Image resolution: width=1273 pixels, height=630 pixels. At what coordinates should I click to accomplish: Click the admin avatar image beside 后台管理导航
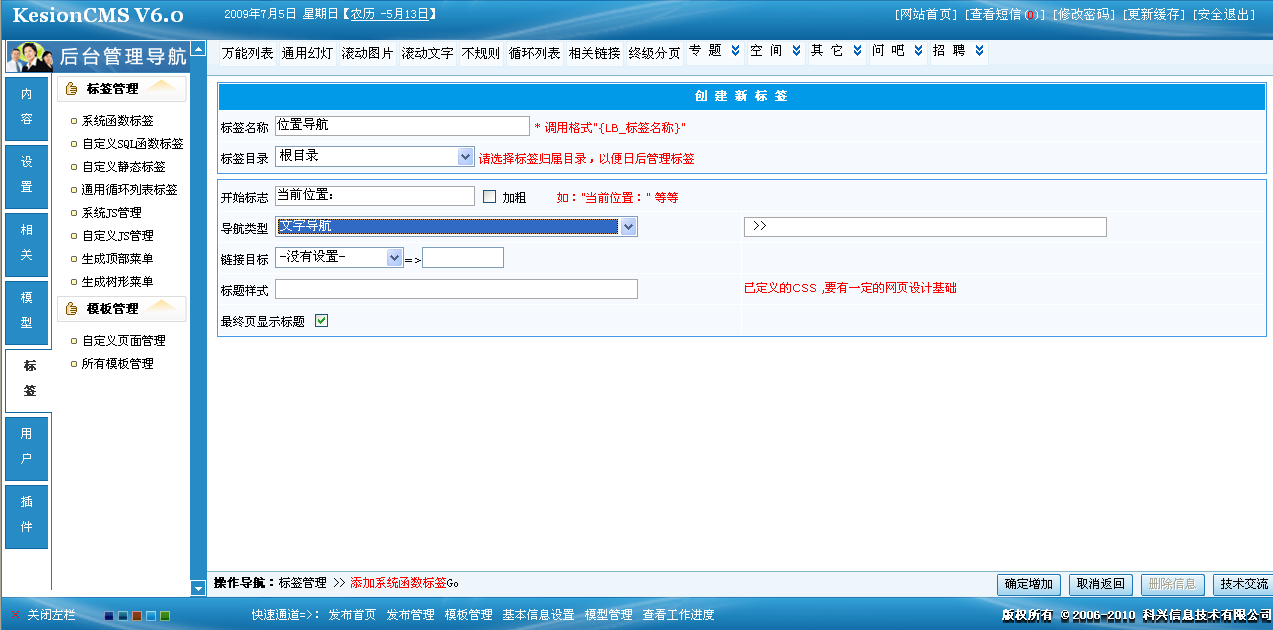[x=28, y=55]
